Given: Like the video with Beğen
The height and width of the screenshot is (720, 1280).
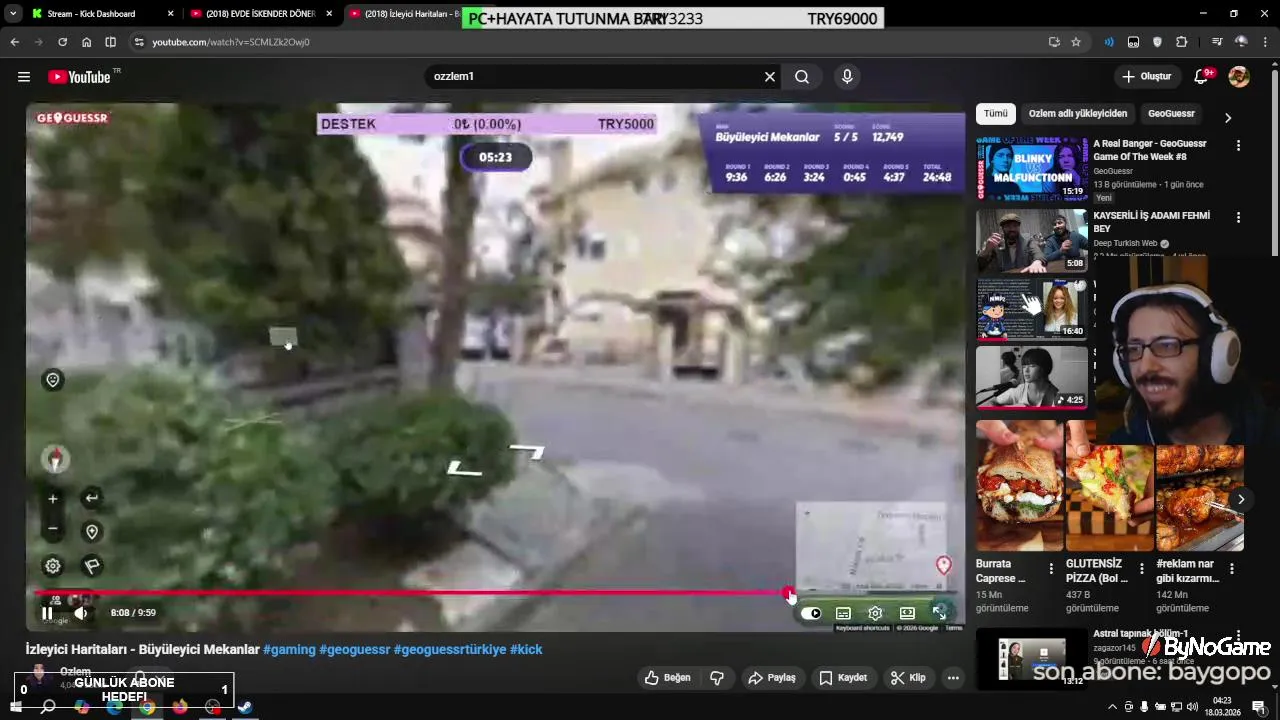Looking at the screenshot, I should pyautogui.click(x=667, y=678).
